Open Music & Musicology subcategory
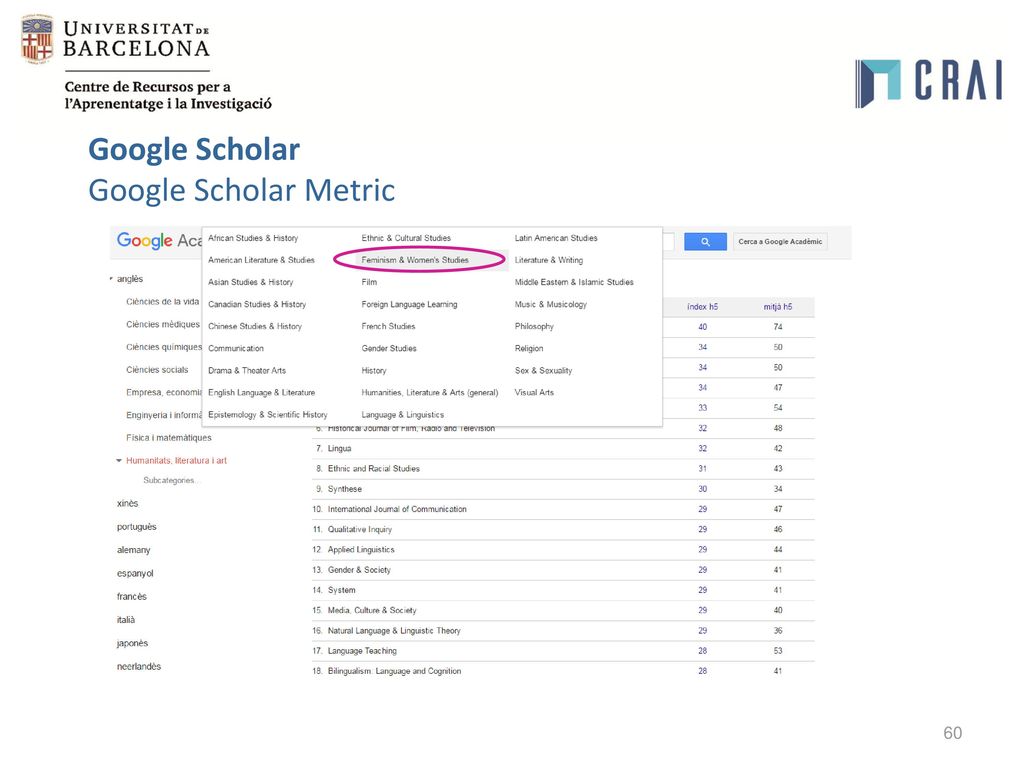 551,304
